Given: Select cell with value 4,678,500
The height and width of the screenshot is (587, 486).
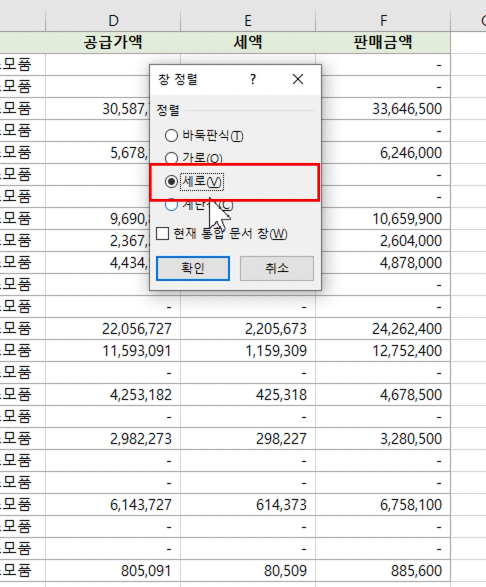Looking at the screenshot, I should point(383,395).
